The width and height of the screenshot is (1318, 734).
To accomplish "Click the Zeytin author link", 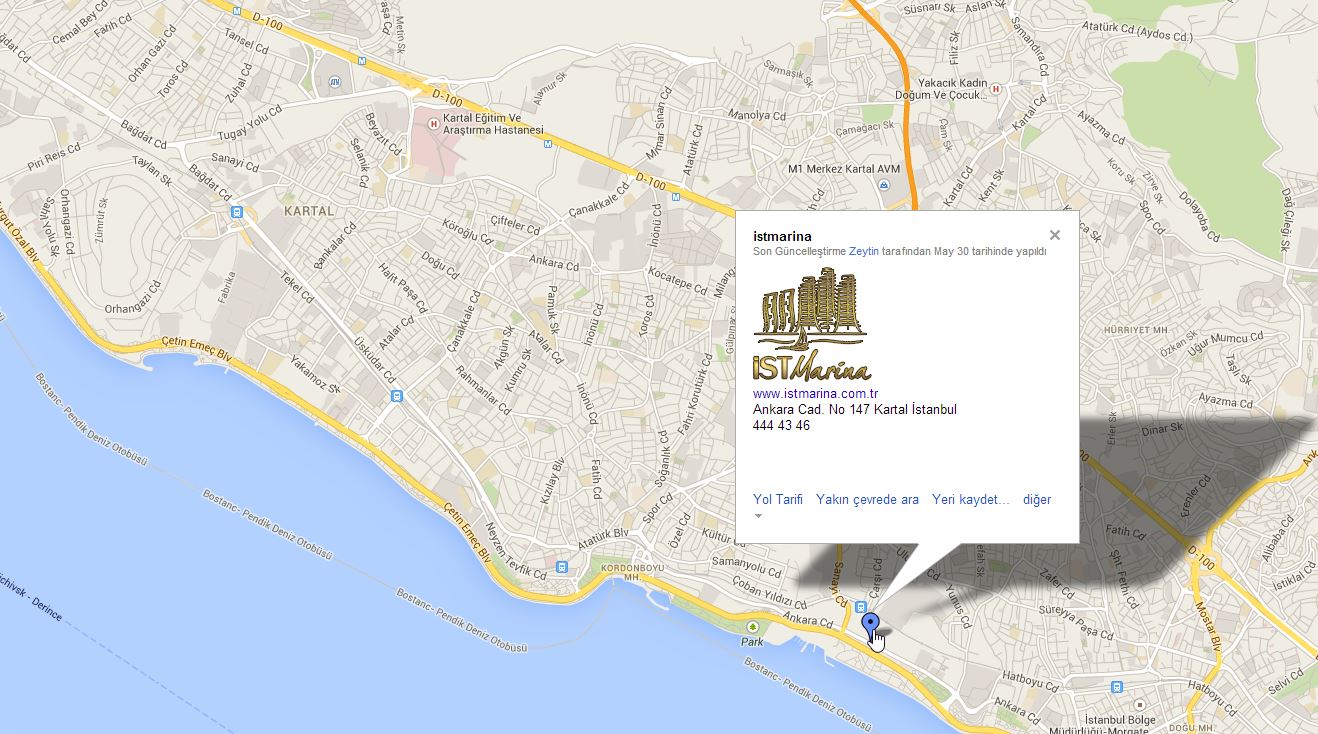I will pyautogui.click(x=864, y=251).
